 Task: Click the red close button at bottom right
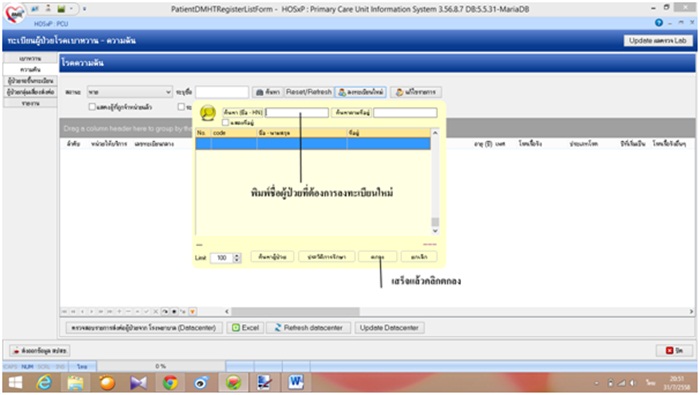pyautogui.click(x=674, y=350)
